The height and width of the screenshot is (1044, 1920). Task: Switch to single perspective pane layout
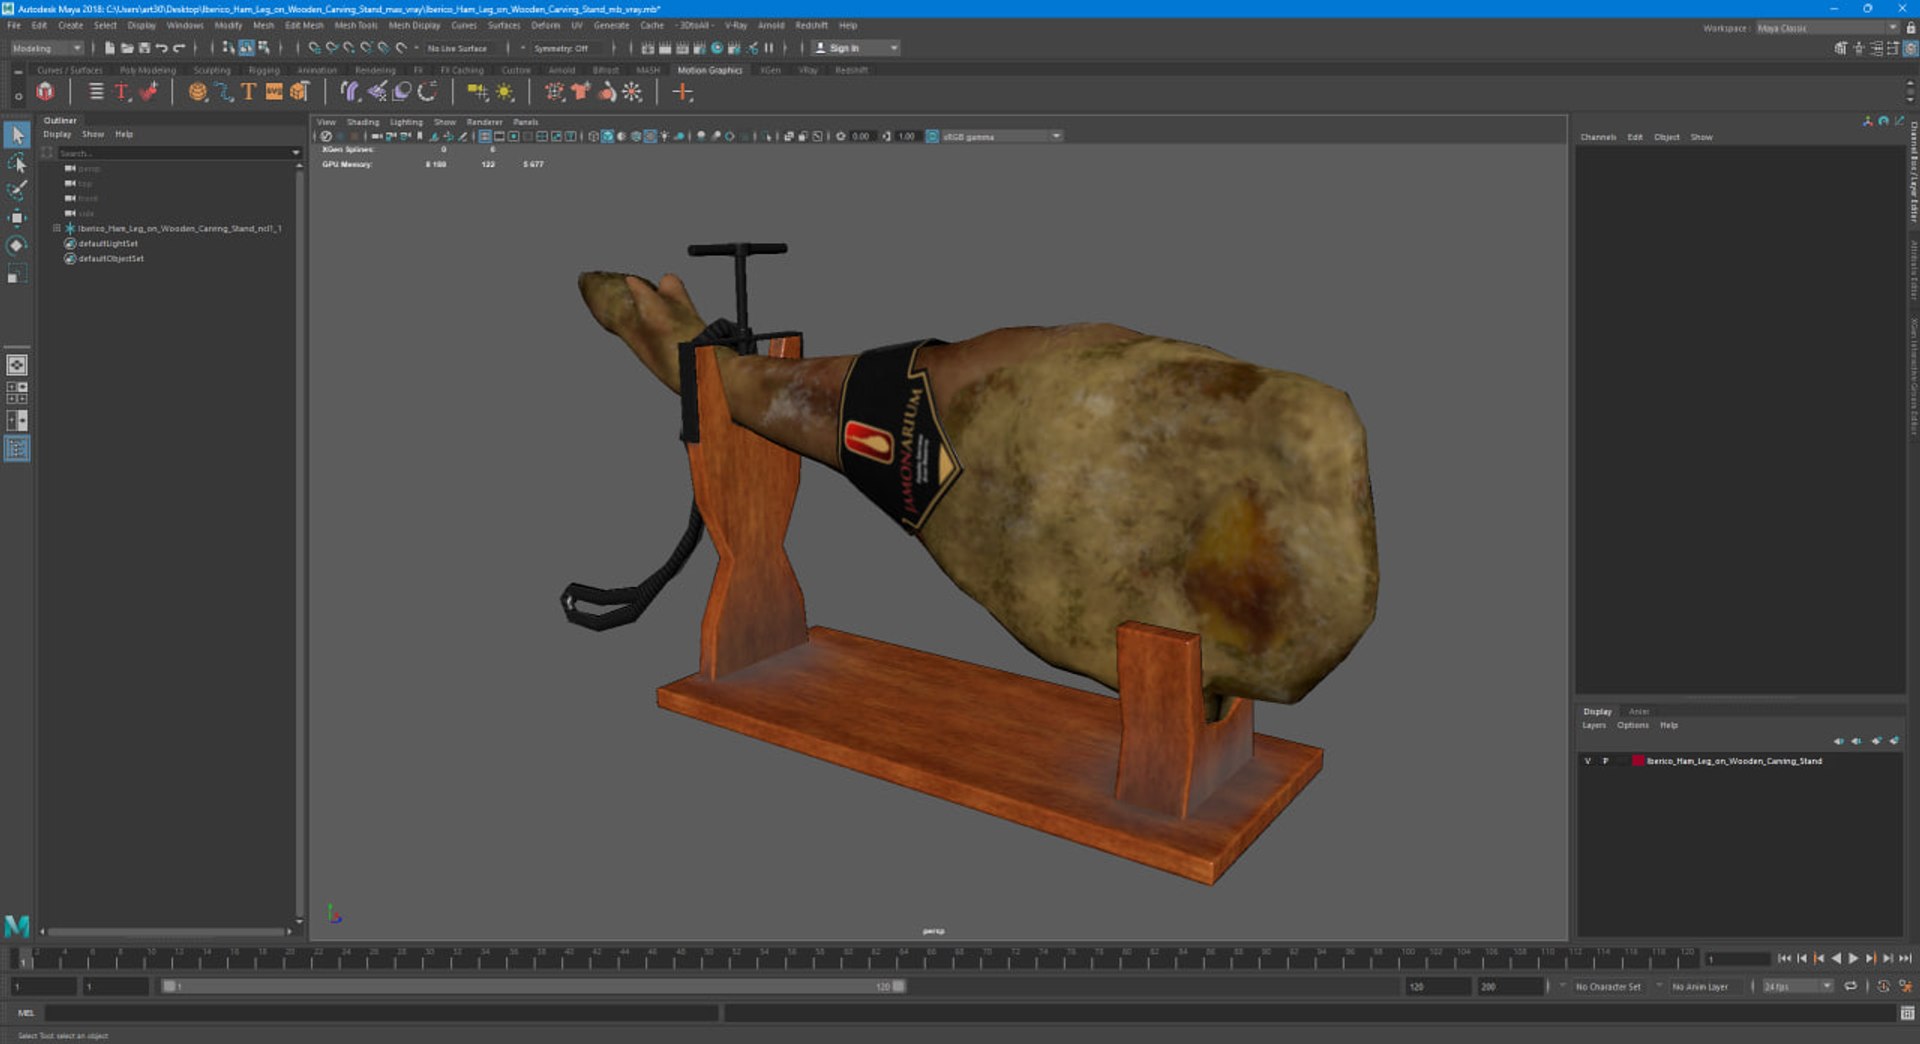tap(17, 365)
